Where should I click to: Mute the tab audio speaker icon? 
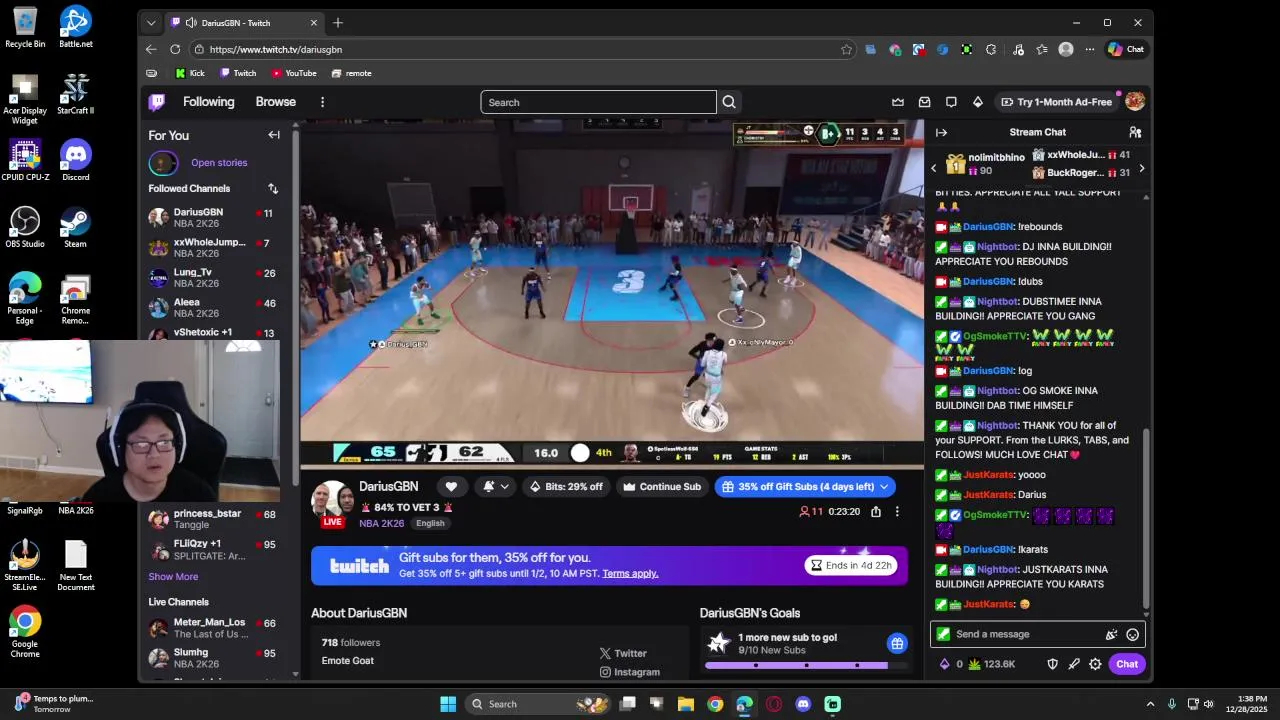click(191, 23)
